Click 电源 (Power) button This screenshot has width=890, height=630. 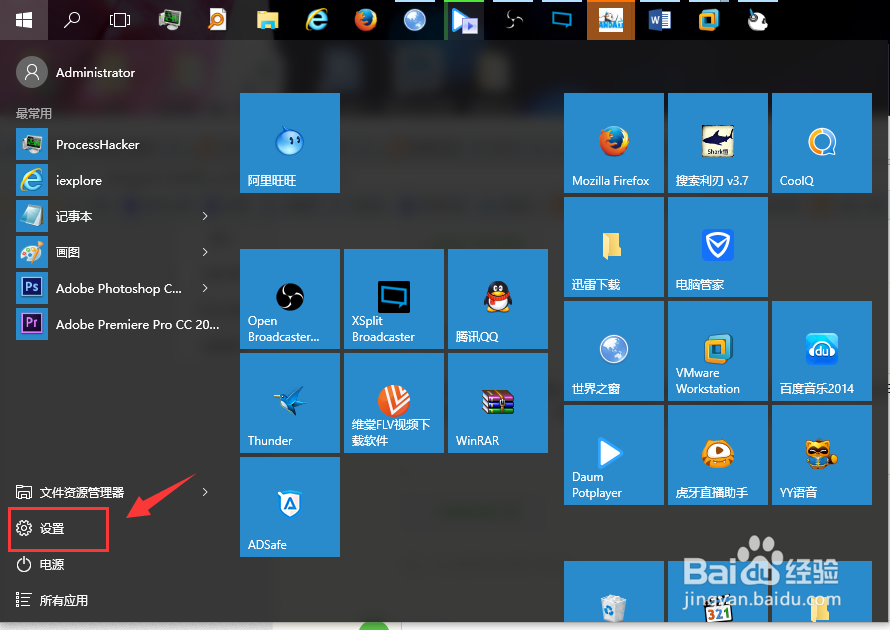tap(40, 565)
